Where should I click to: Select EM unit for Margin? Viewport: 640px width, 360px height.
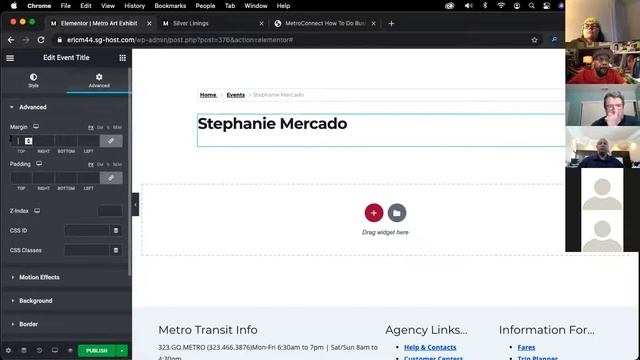100,127
